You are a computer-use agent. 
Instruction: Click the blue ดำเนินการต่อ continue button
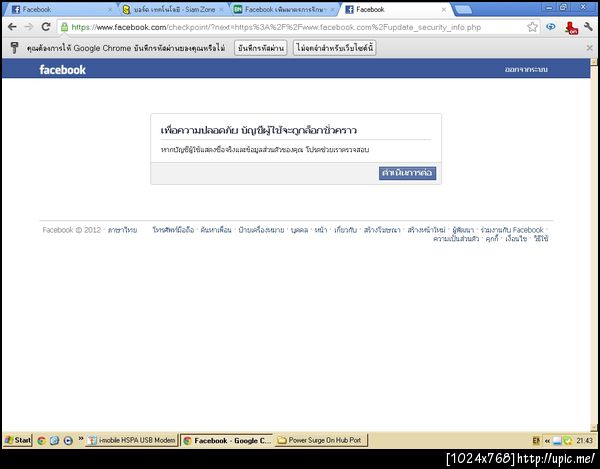tap(407, 173)
